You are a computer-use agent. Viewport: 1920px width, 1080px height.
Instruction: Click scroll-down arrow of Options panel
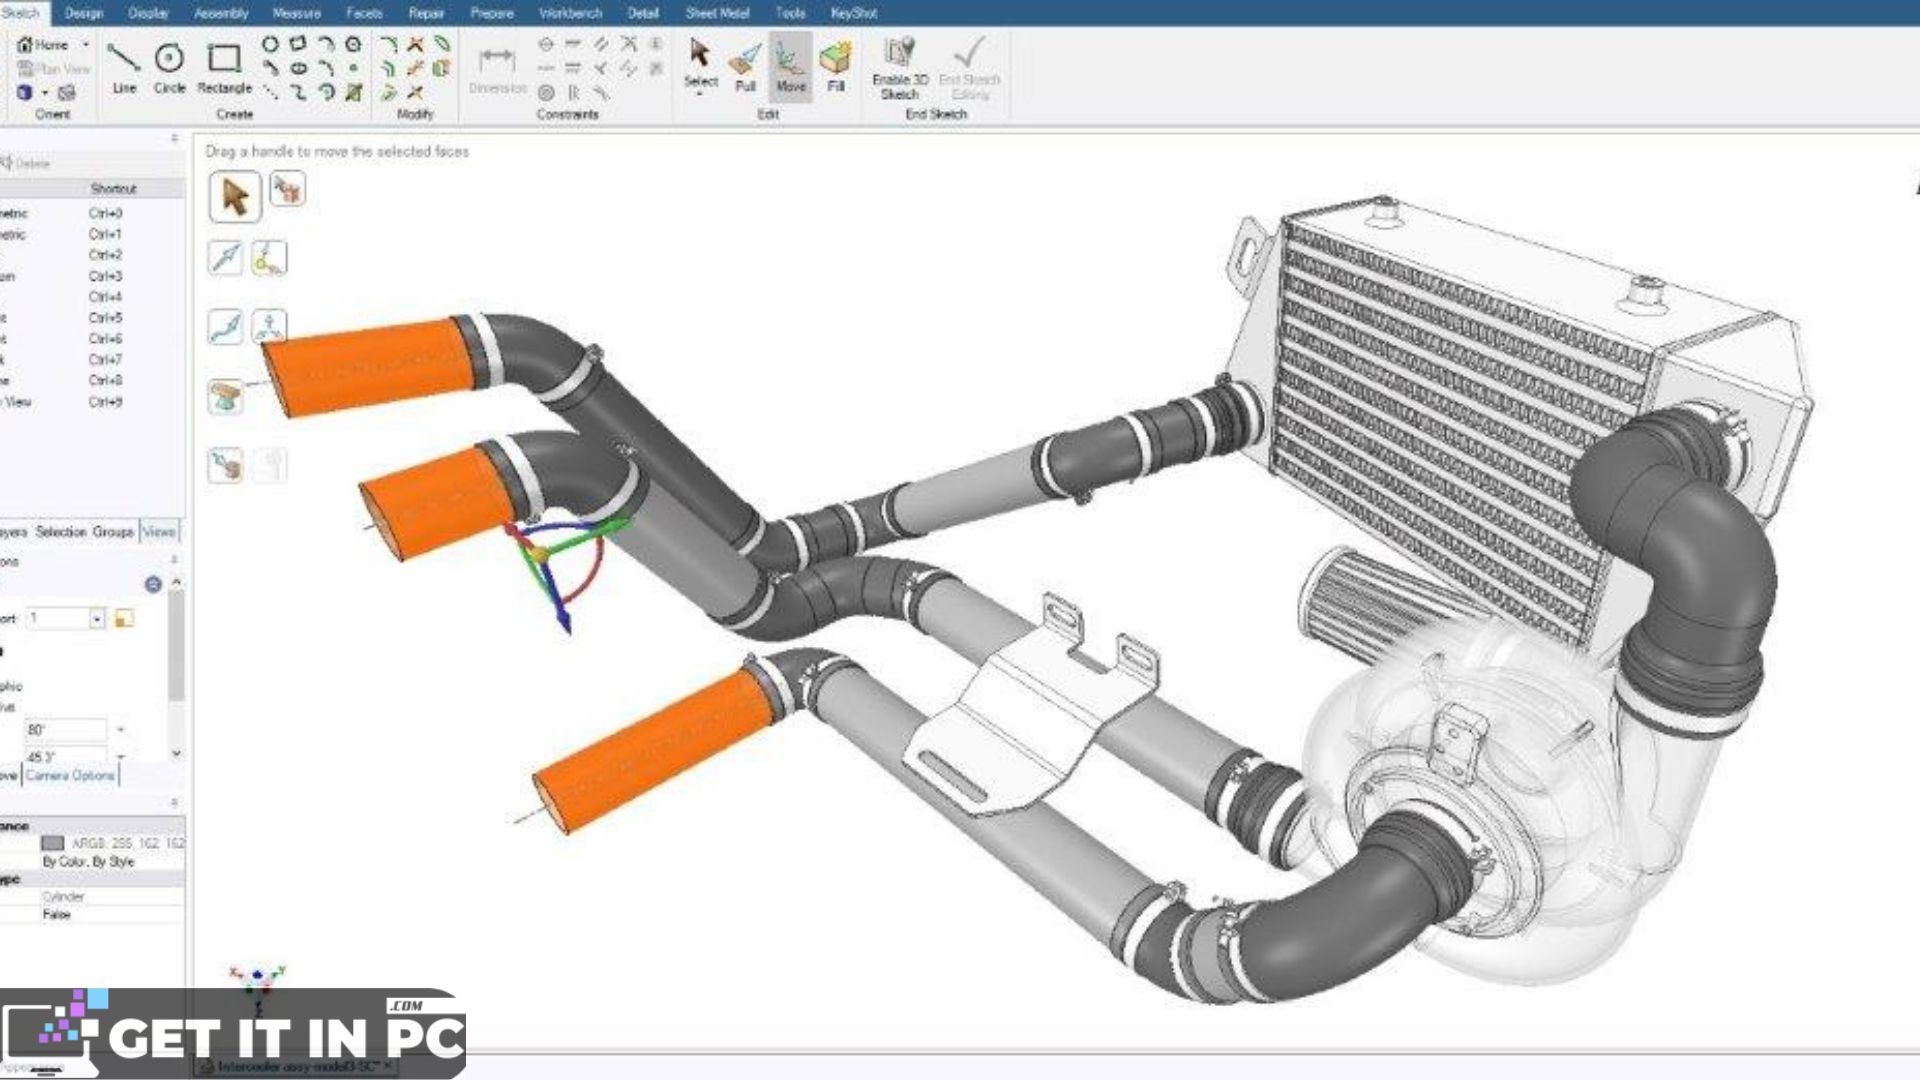(176, 754)
